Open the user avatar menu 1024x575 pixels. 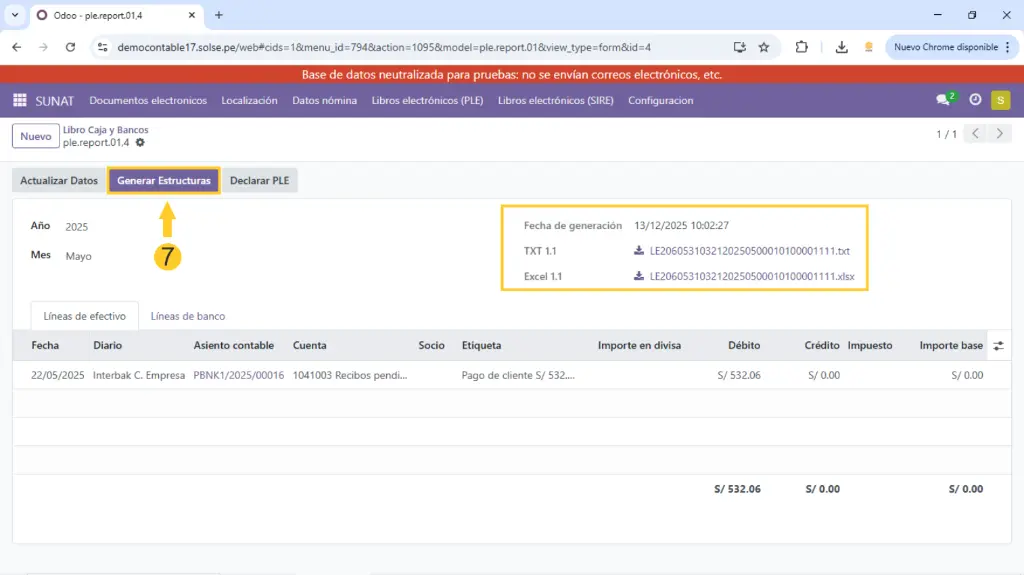point(1000,100)
